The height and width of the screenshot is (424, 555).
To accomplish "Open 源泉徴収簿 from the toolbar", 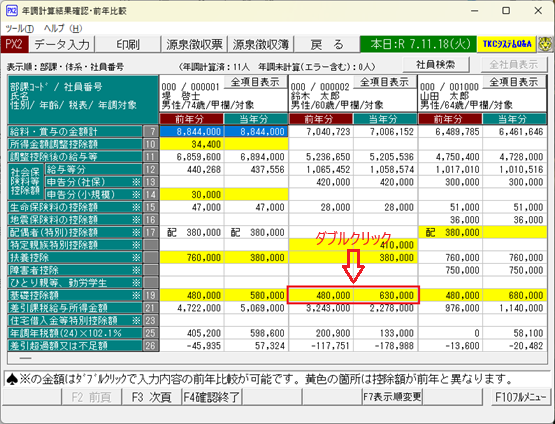I will [x=261, y=44].
